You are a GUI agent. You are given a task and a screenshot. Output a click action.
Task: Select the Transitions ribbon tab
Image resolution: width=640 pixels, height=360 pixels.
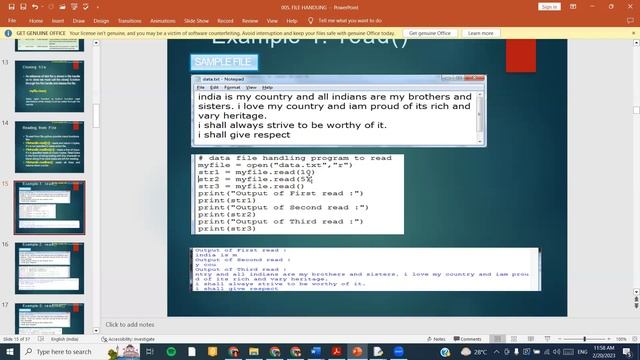[129, 20]
